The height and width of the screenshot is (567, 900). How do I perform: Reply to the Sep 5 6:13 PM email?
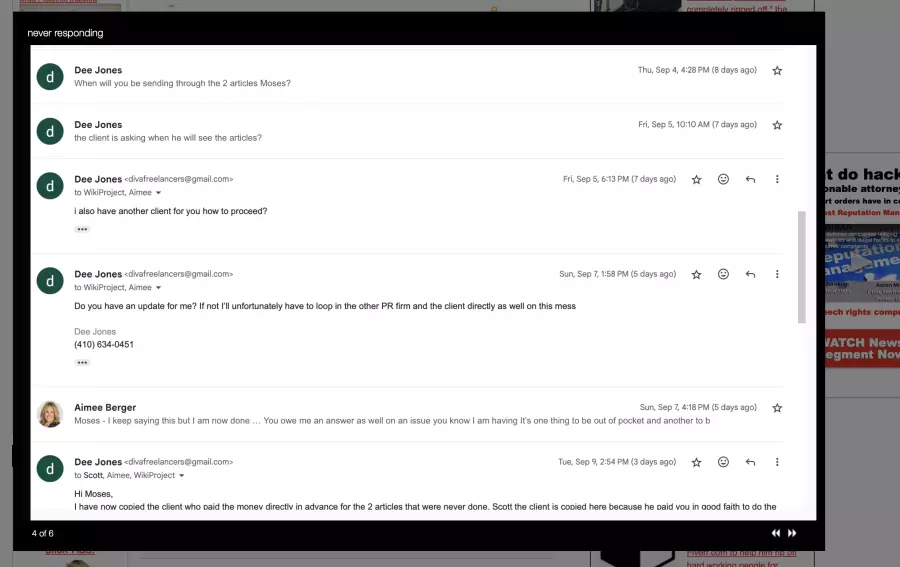click(x=750, y=180)
